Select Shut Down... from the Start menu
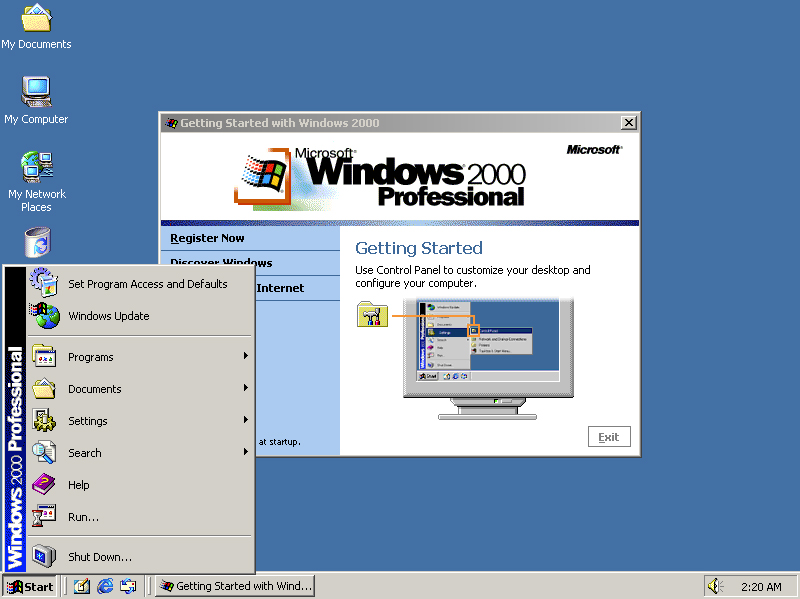The width and height of the screenshot is (800, 599). (140, 557)
